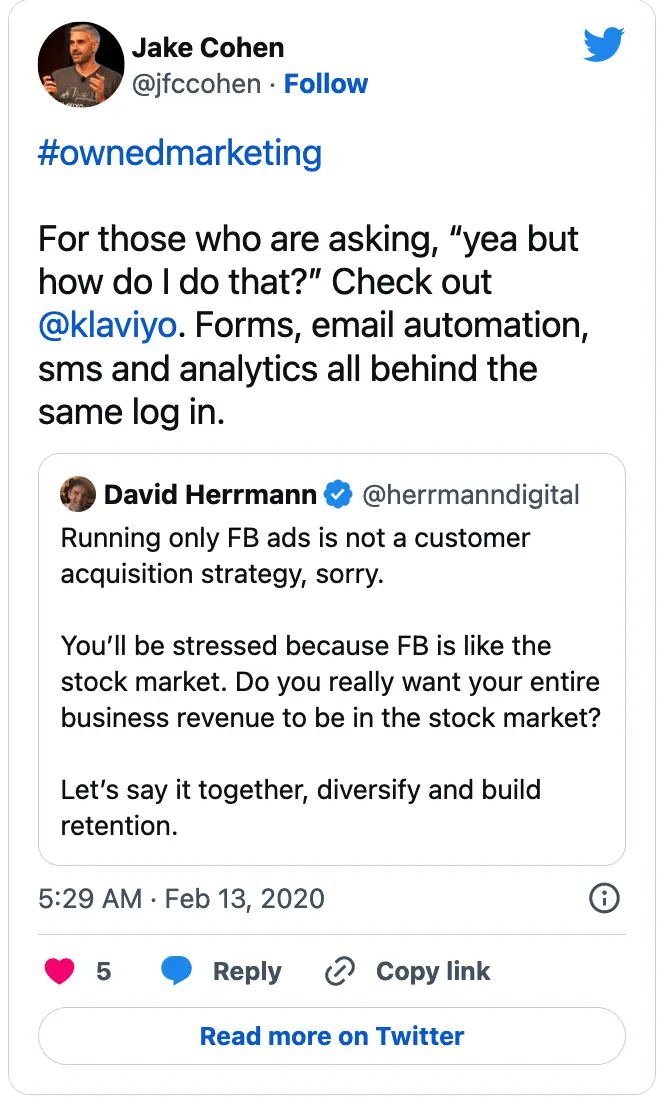Click David Herrmann's small avatar
Viewport: 666px width, 1106px height.
click(x=78, y=494)
